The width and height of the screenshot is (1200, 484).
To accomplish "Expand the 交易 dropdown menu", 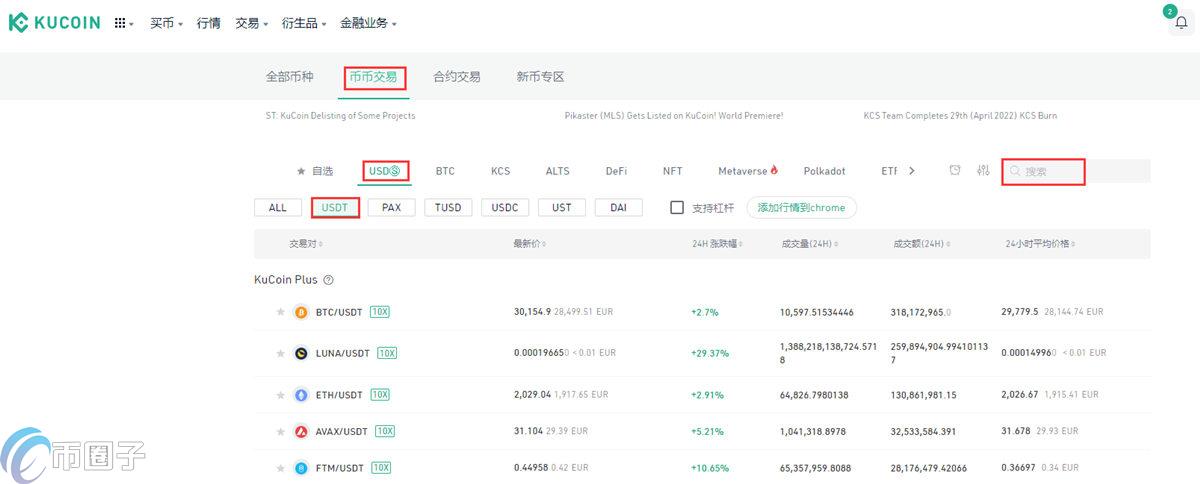I will click(x=251, y=23).
